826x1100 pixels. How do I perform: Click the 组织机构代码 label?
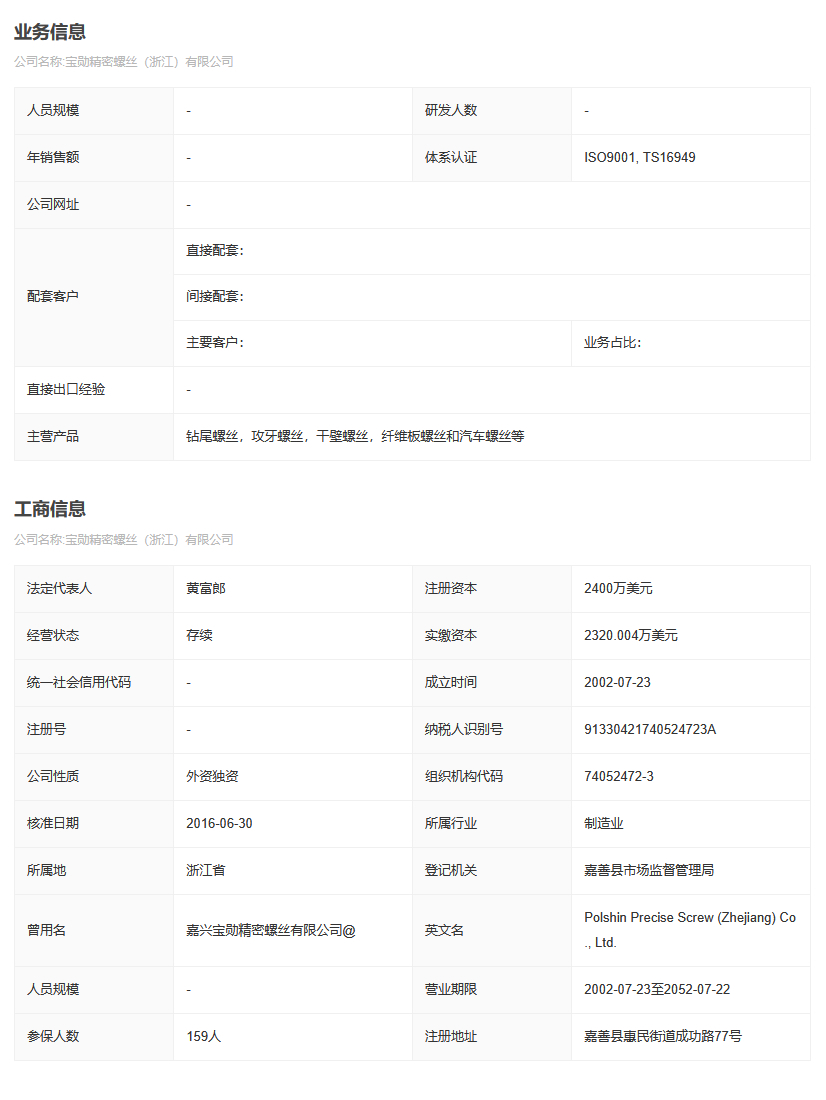464,777
